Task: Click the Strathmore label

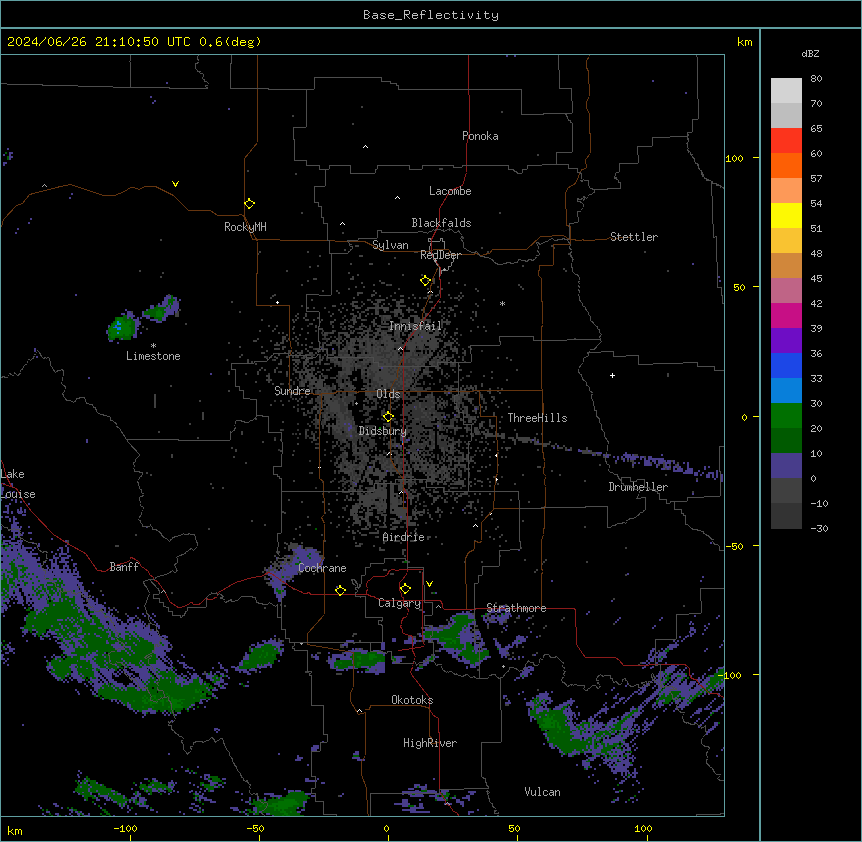Action: click(x=516, y=608)
